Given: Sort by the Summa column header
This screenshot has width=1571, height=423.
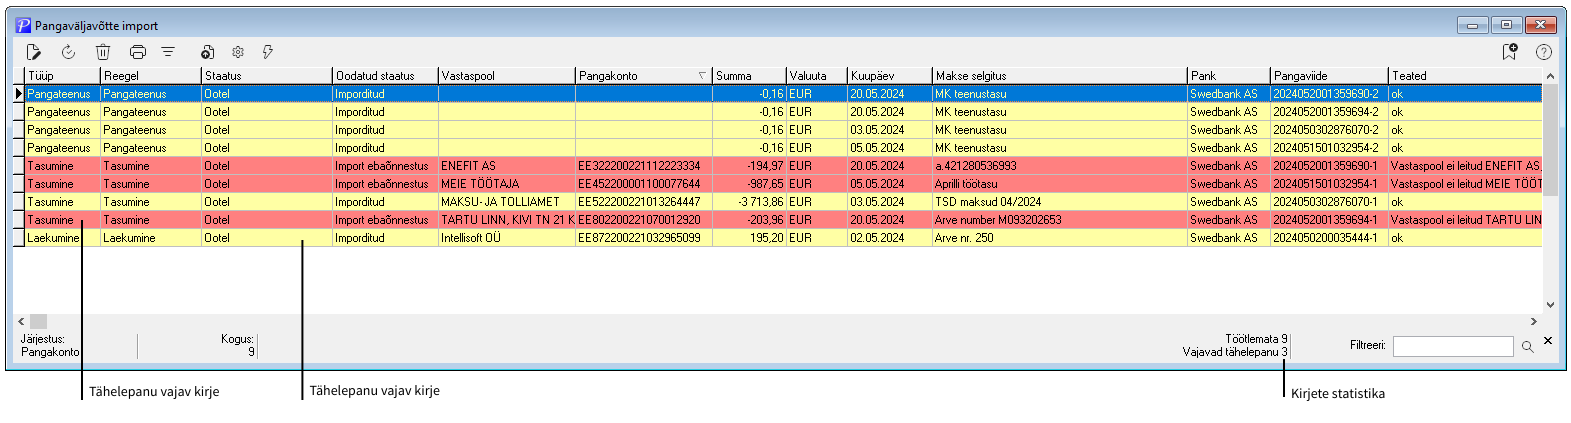Looking at the screenshot, I should click(x=749, y=75).
